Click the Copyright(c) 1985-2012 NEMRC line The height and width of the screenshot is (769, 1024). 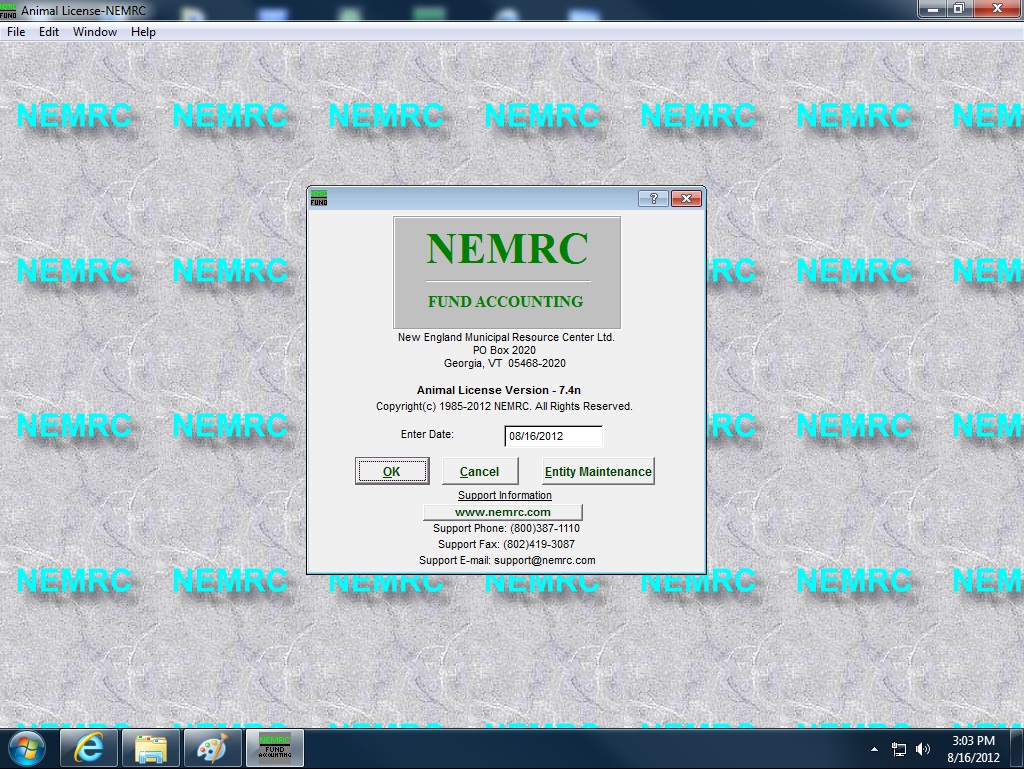pos(504,406)
